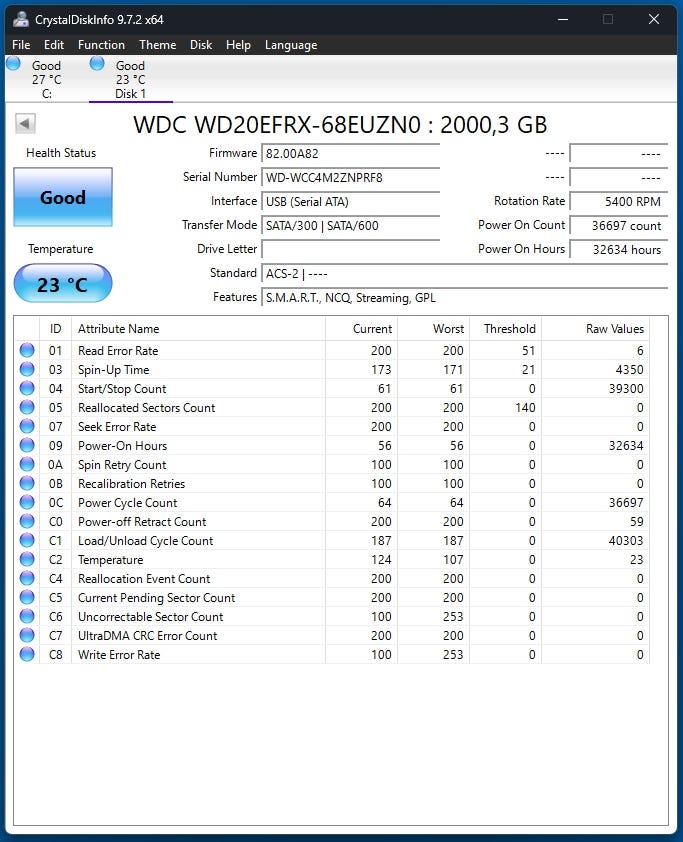Viewport: 683px width, 842px height.
Task: Click raw value 40303
Action: coord(626,541)
